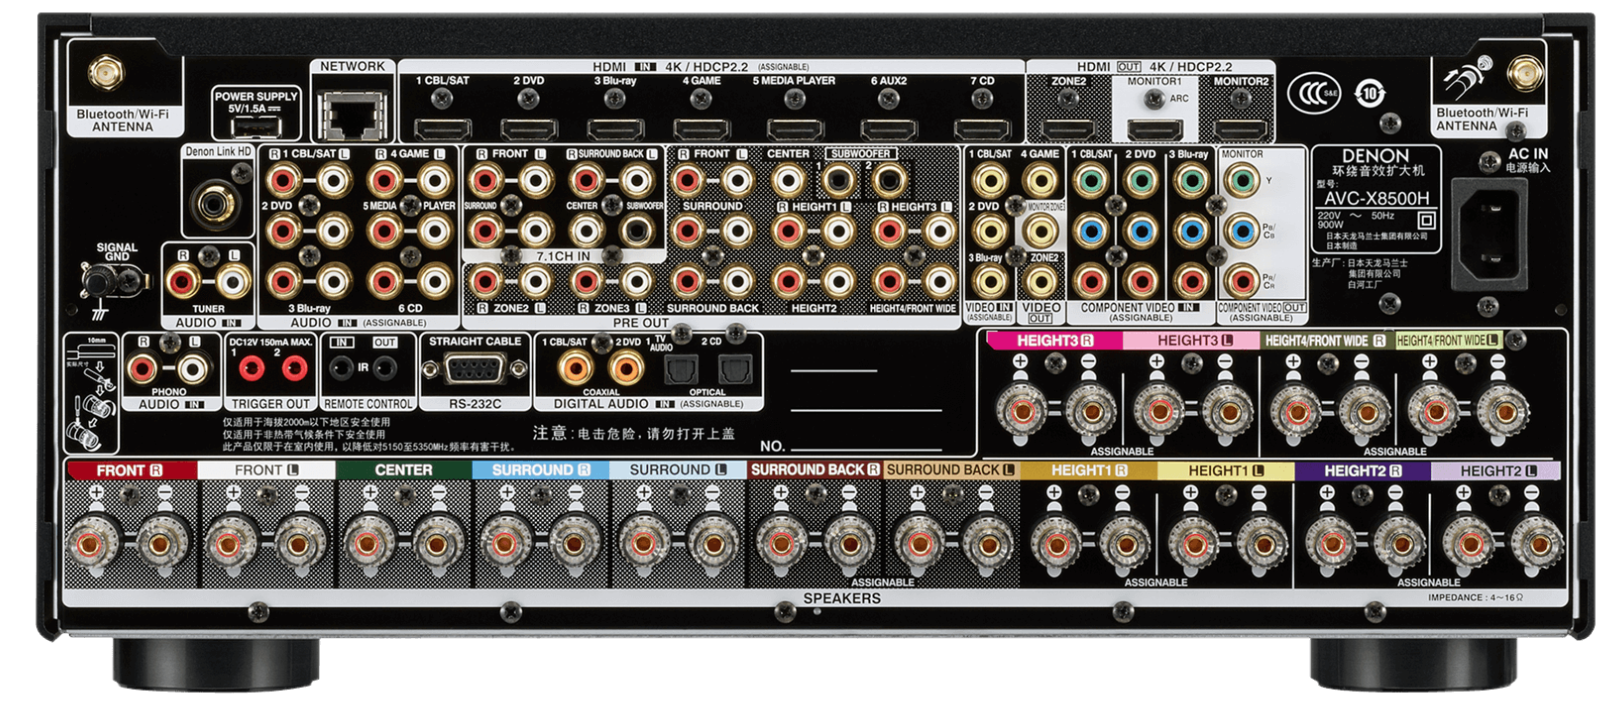Select the HDMI IN 2 DVD port
Viewport: 1624px width, 714px height.
[529, 129]
